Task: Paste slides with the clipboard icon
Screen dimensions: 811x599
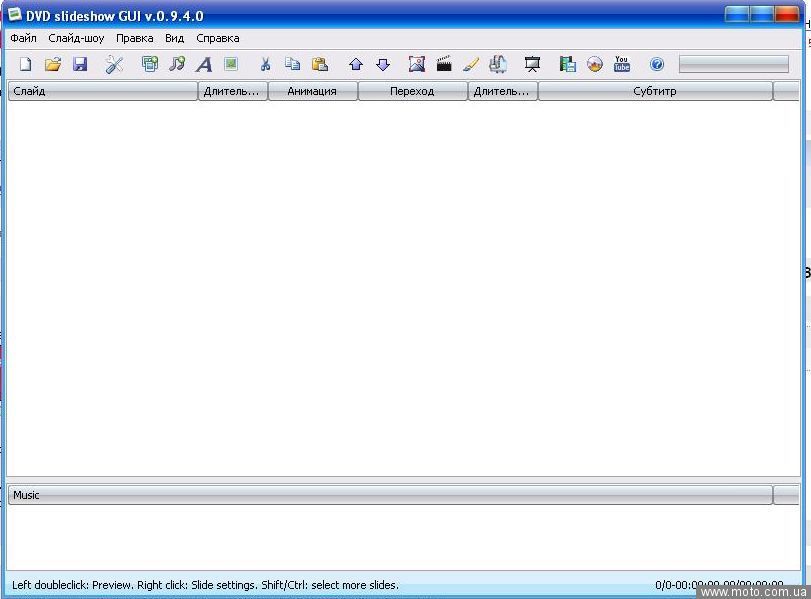Action: click(x=320, y=64)
